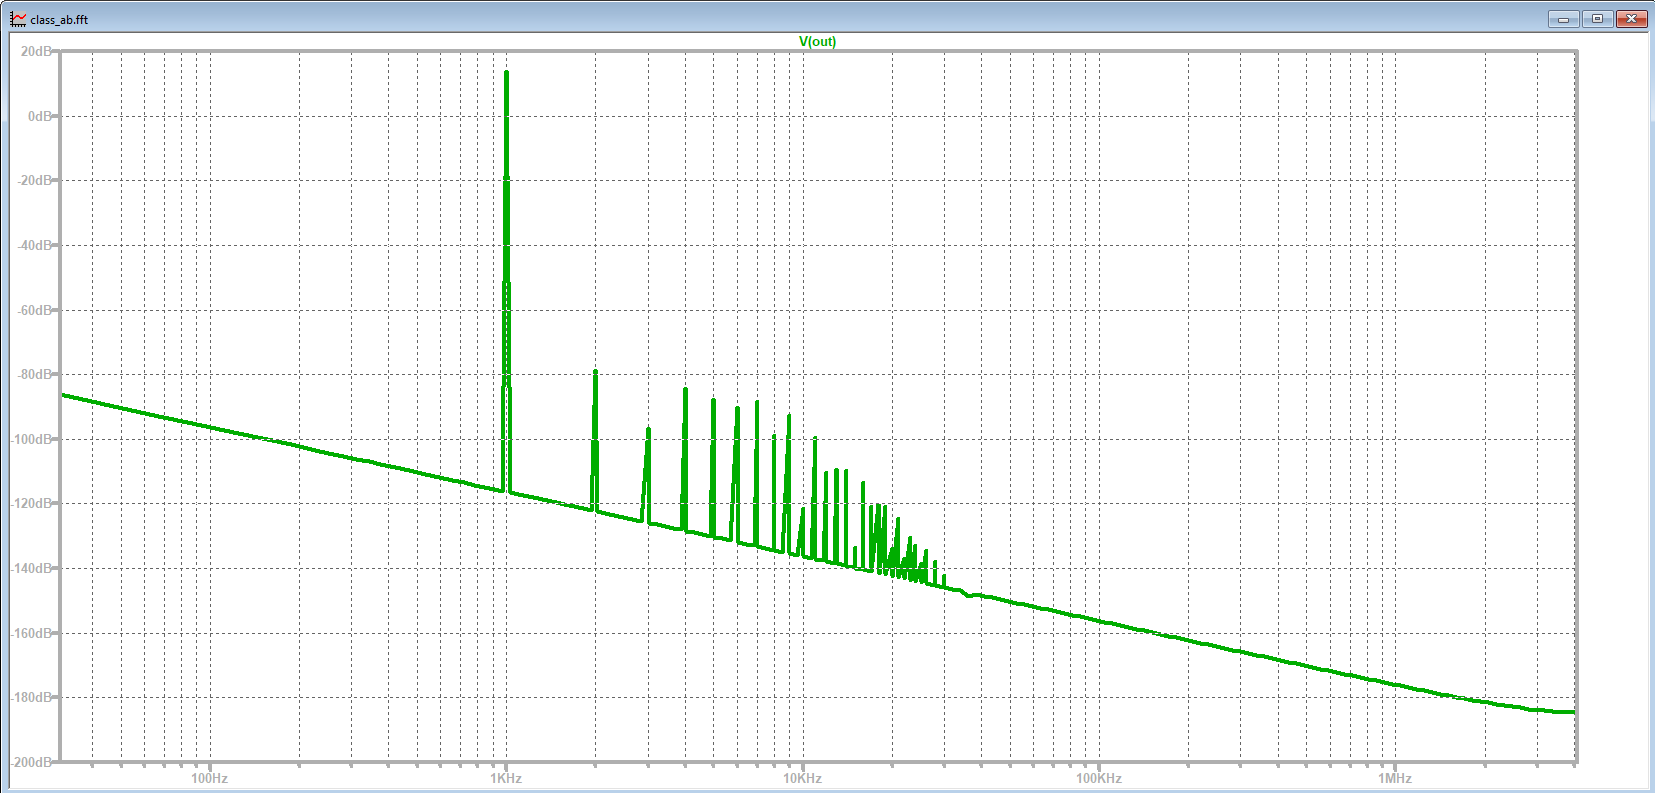
Task: Click the 1KHz frequency label
Action: pos(506,778)
